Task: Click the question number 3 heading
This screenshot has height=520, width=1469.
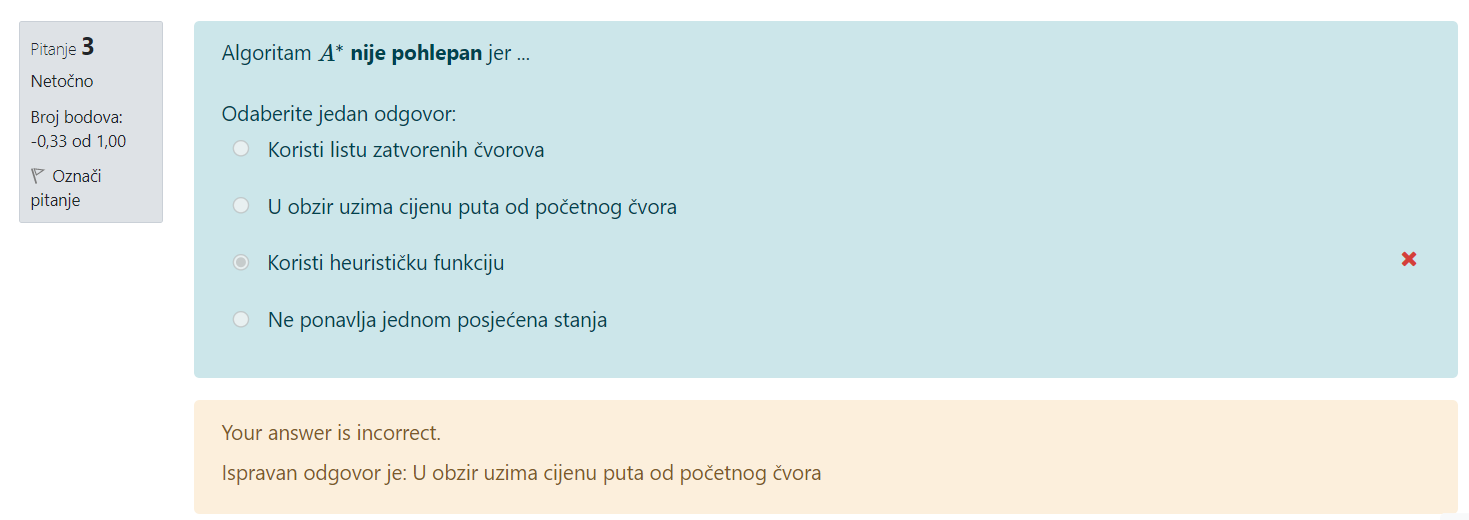Action: 88,47
